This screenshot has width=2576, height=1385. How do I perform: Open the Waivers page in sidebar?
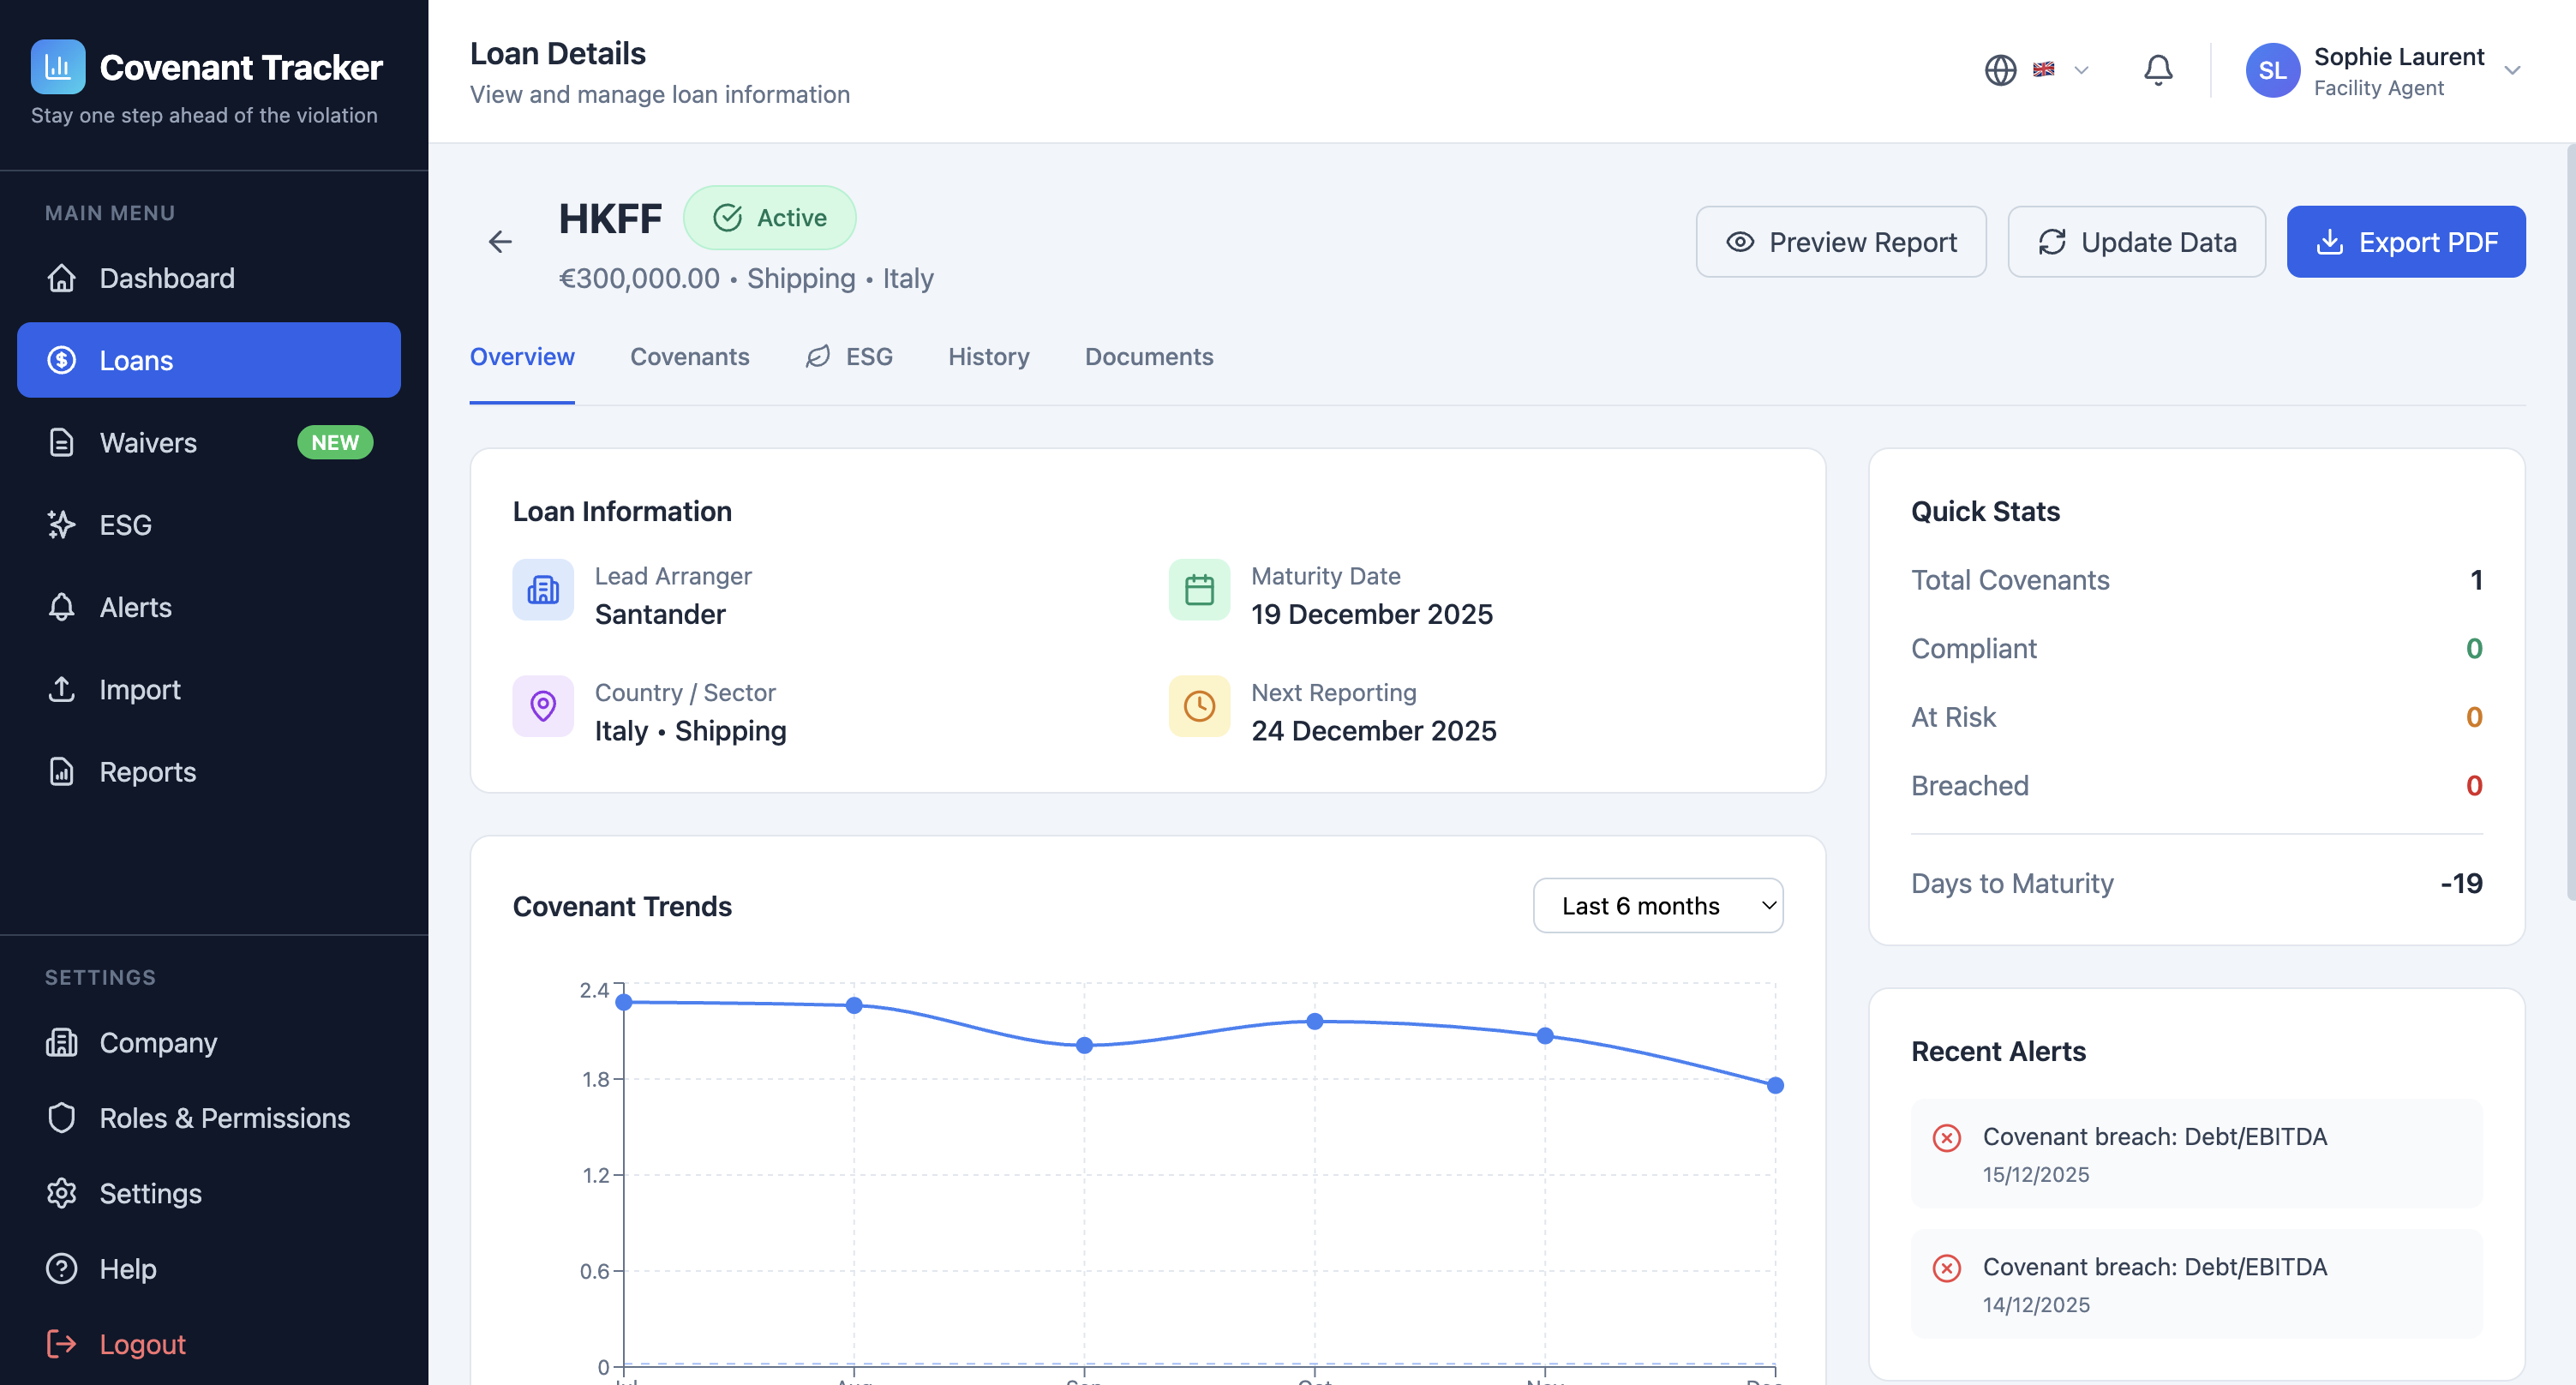[x=148, y=442]
